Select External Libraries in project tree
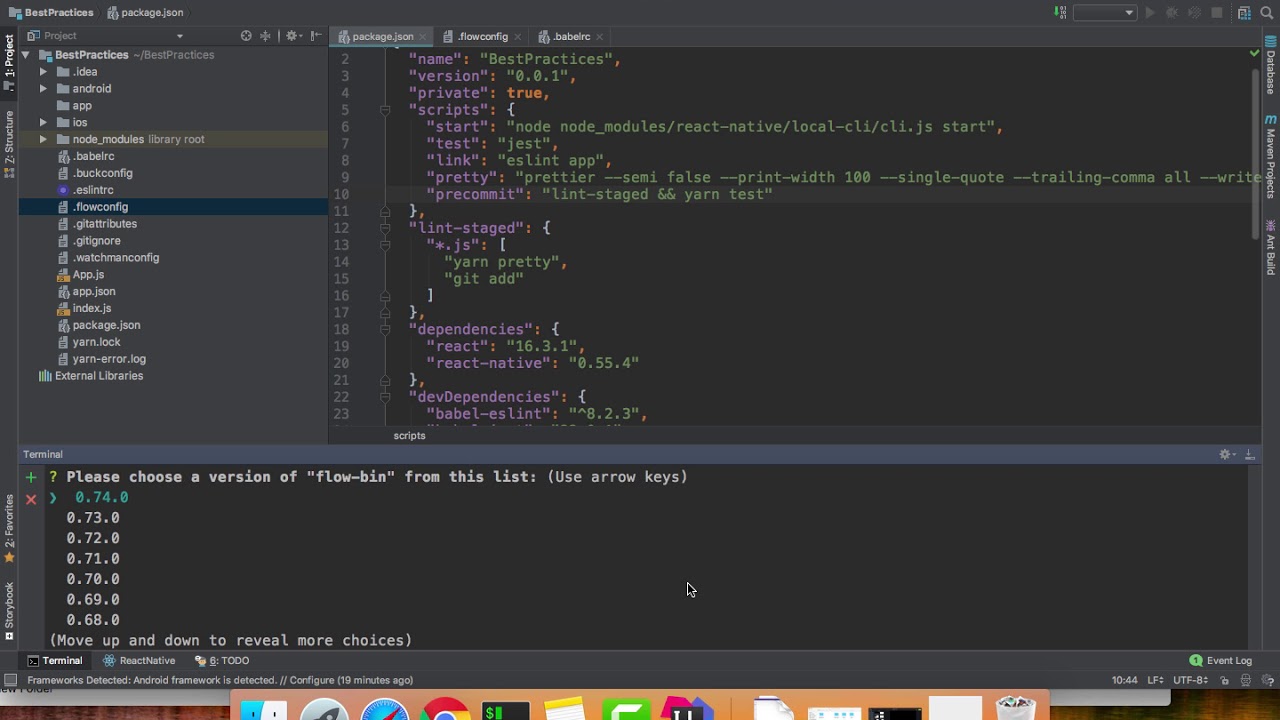Viewport: 1280px width, 720px height. (99, 376)
